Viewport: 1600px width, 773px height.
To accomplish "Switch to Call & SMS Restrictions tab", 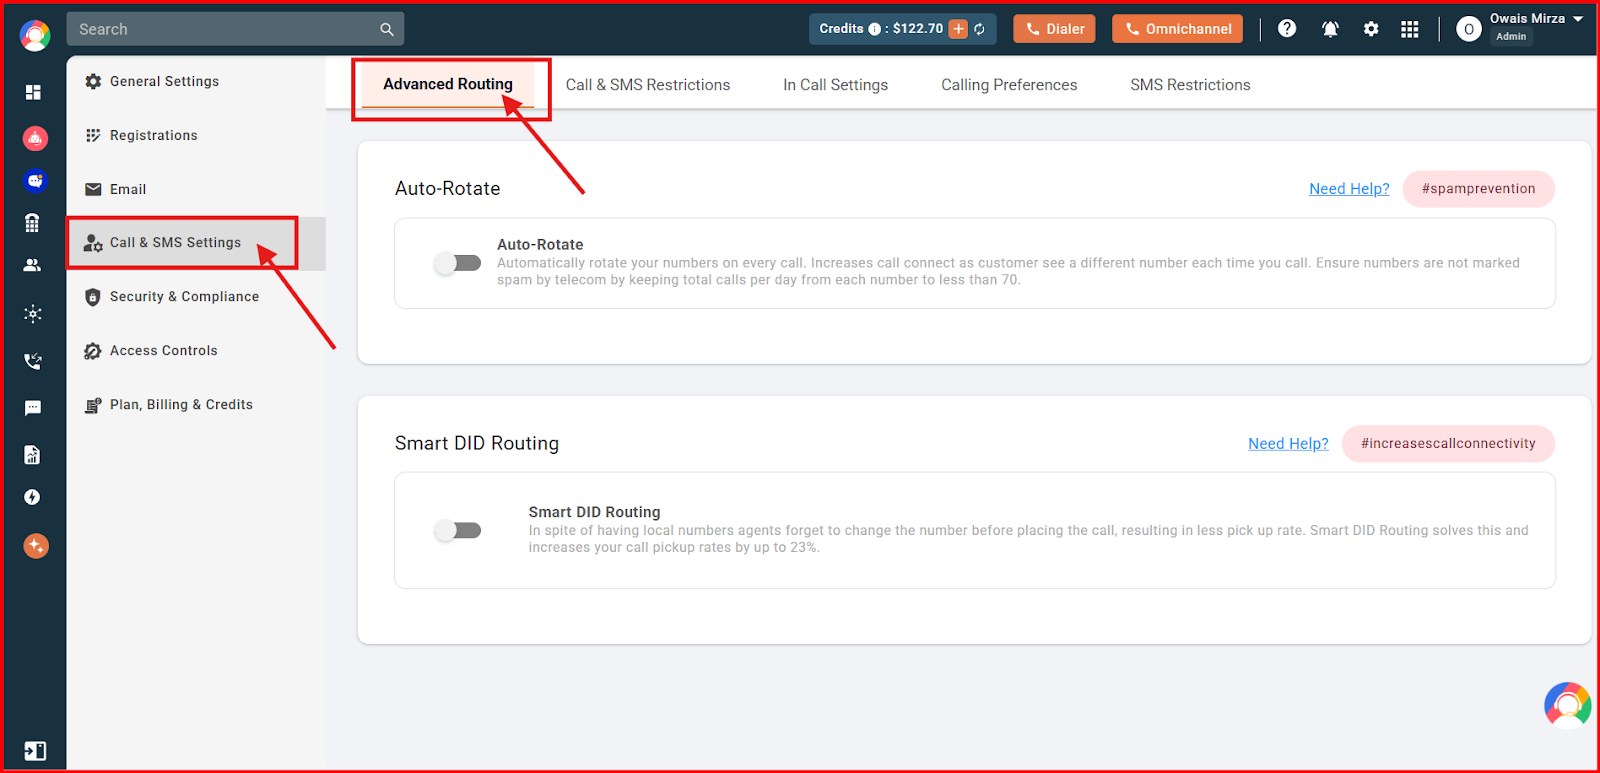I will [x=648, y=85].
